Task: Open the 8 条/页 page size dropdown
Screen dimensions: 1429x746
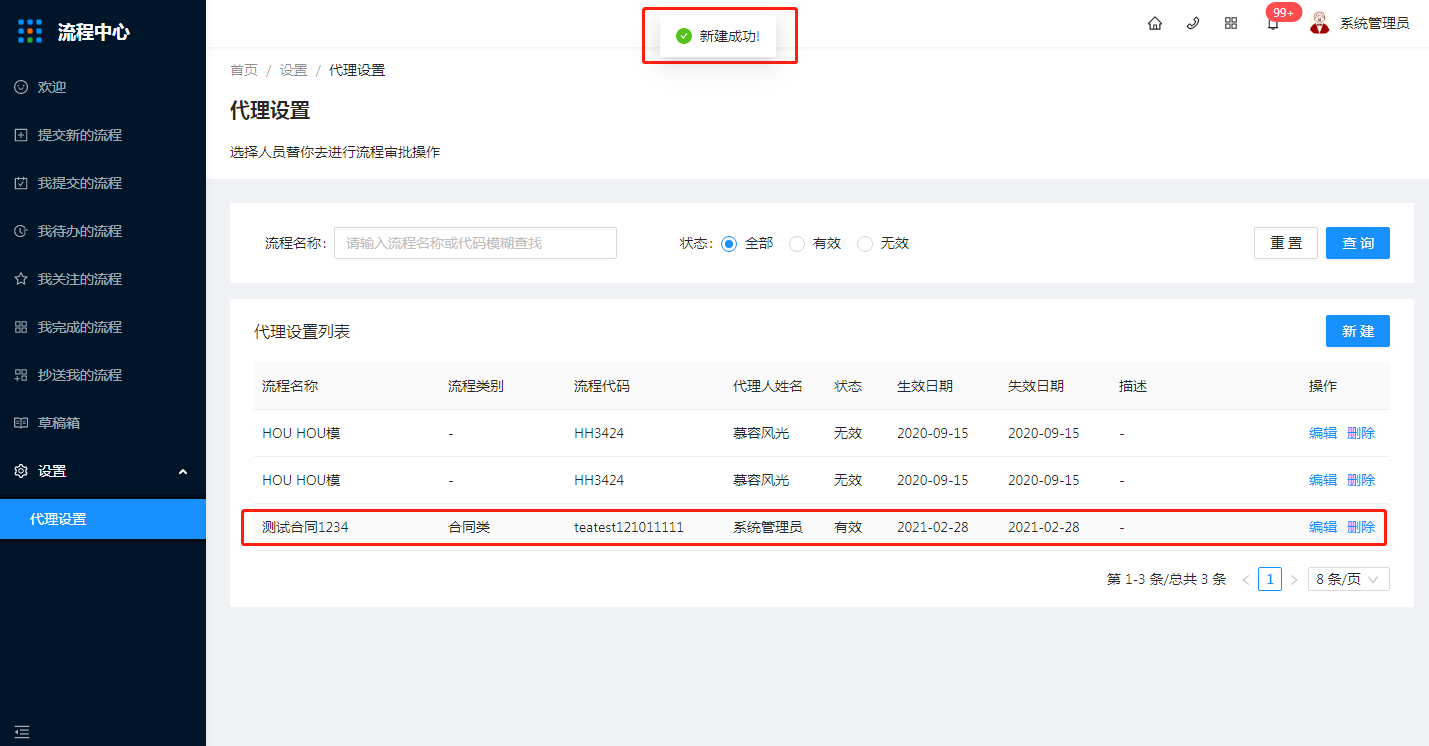Action: coord(1348,579)
